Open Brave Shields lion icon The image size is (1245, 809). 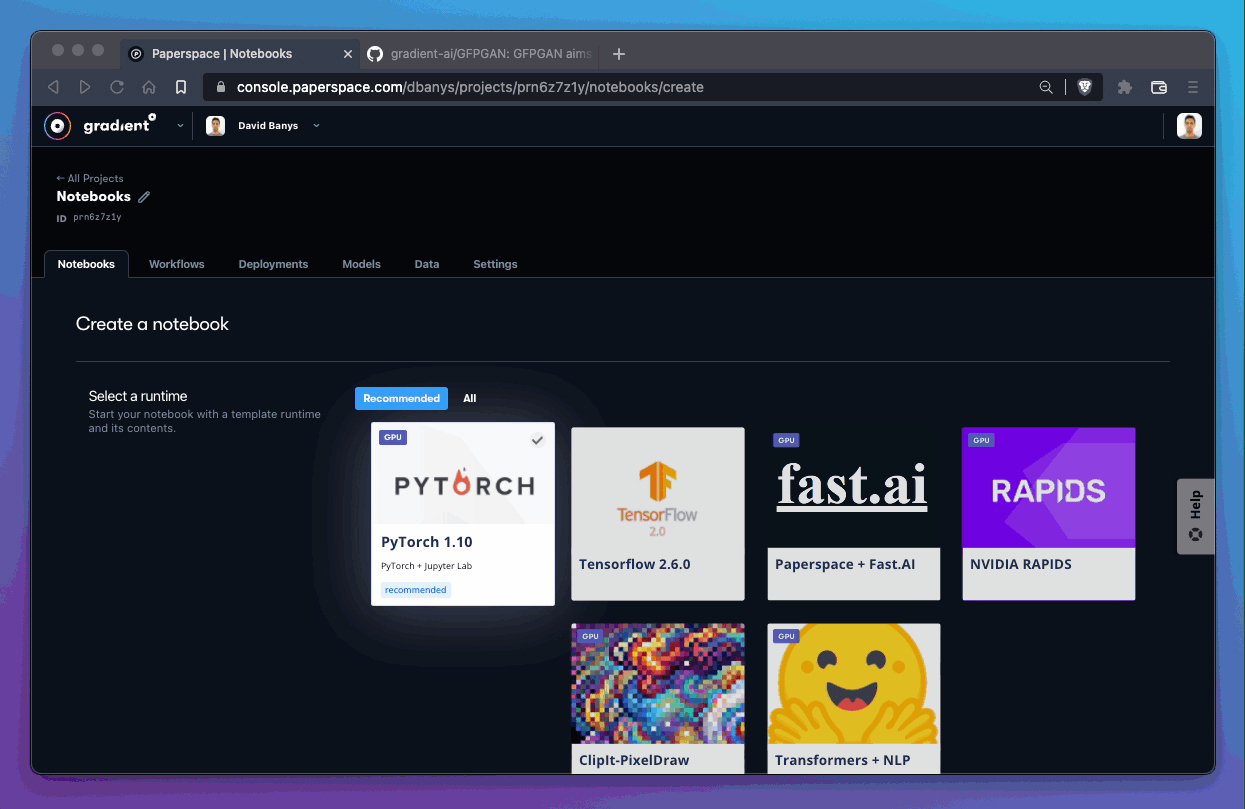pyautogui.click(x=1085, y=87)
